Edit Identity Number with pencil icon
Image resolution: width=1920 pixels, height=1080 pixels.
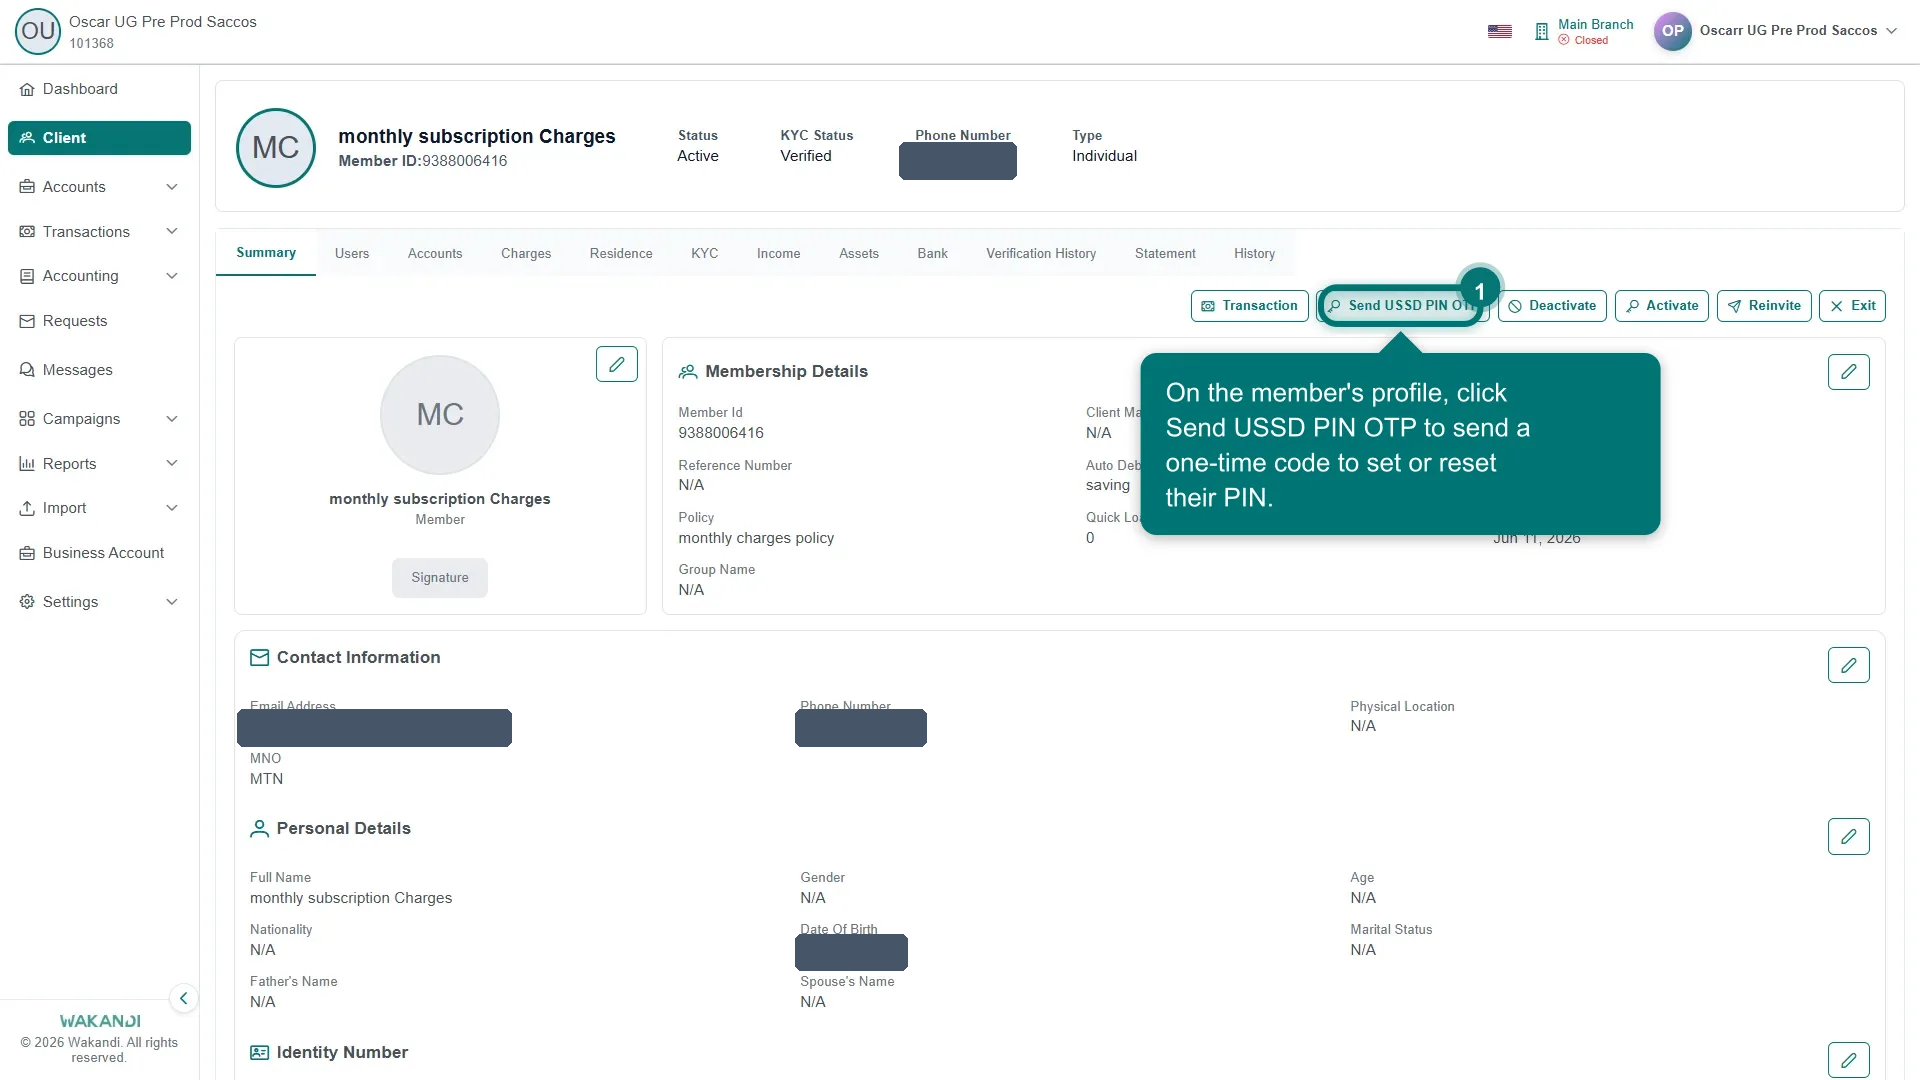pyautogui.click(x=1849, y=1060)
